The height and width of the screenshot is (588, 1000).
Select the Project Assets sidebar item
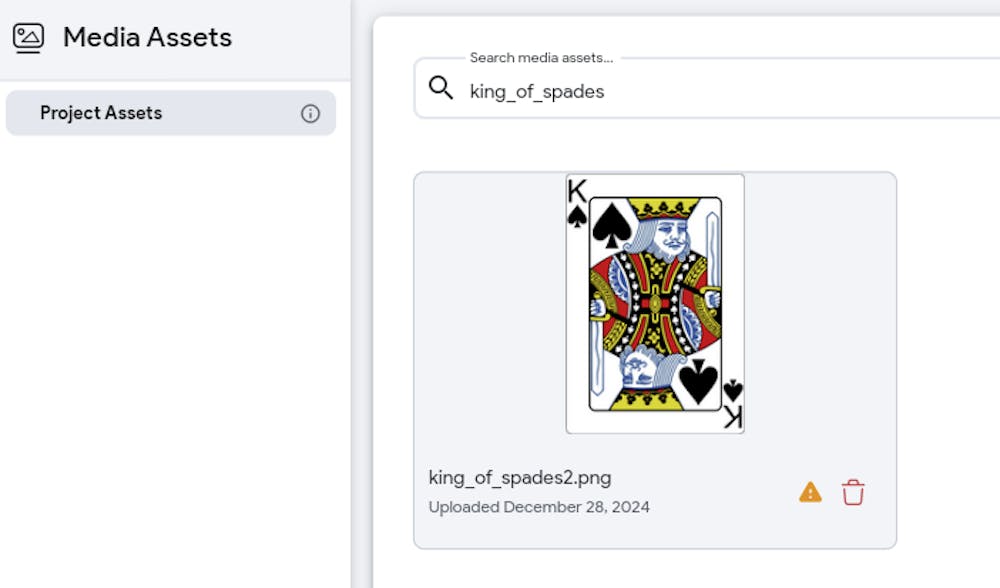pos(101,113)
